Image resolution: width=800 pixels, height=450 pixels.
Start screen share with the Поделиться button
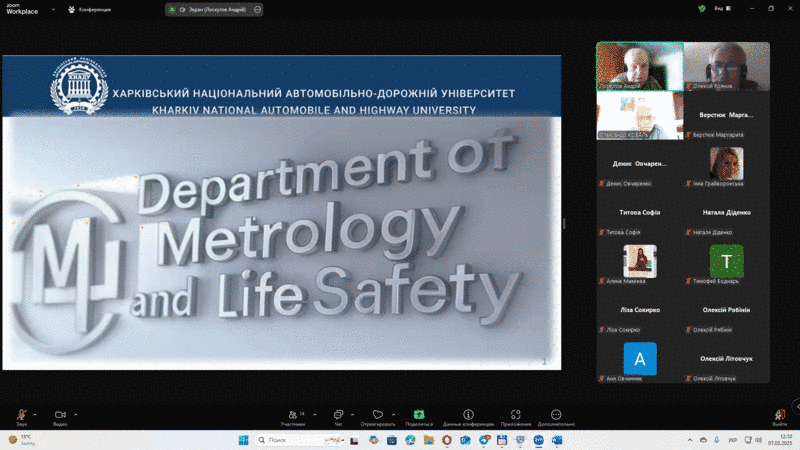point(419,415)
